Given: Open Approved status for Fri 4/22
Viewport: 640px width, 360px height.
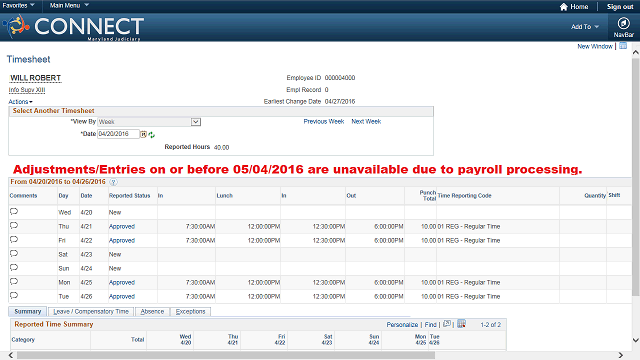Looking at the screenshot, I should pos(122,240).
